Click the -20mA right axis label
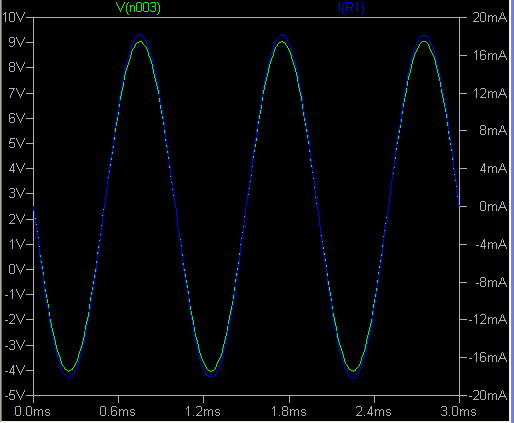514x423 pixels. (x=488, y=395)
